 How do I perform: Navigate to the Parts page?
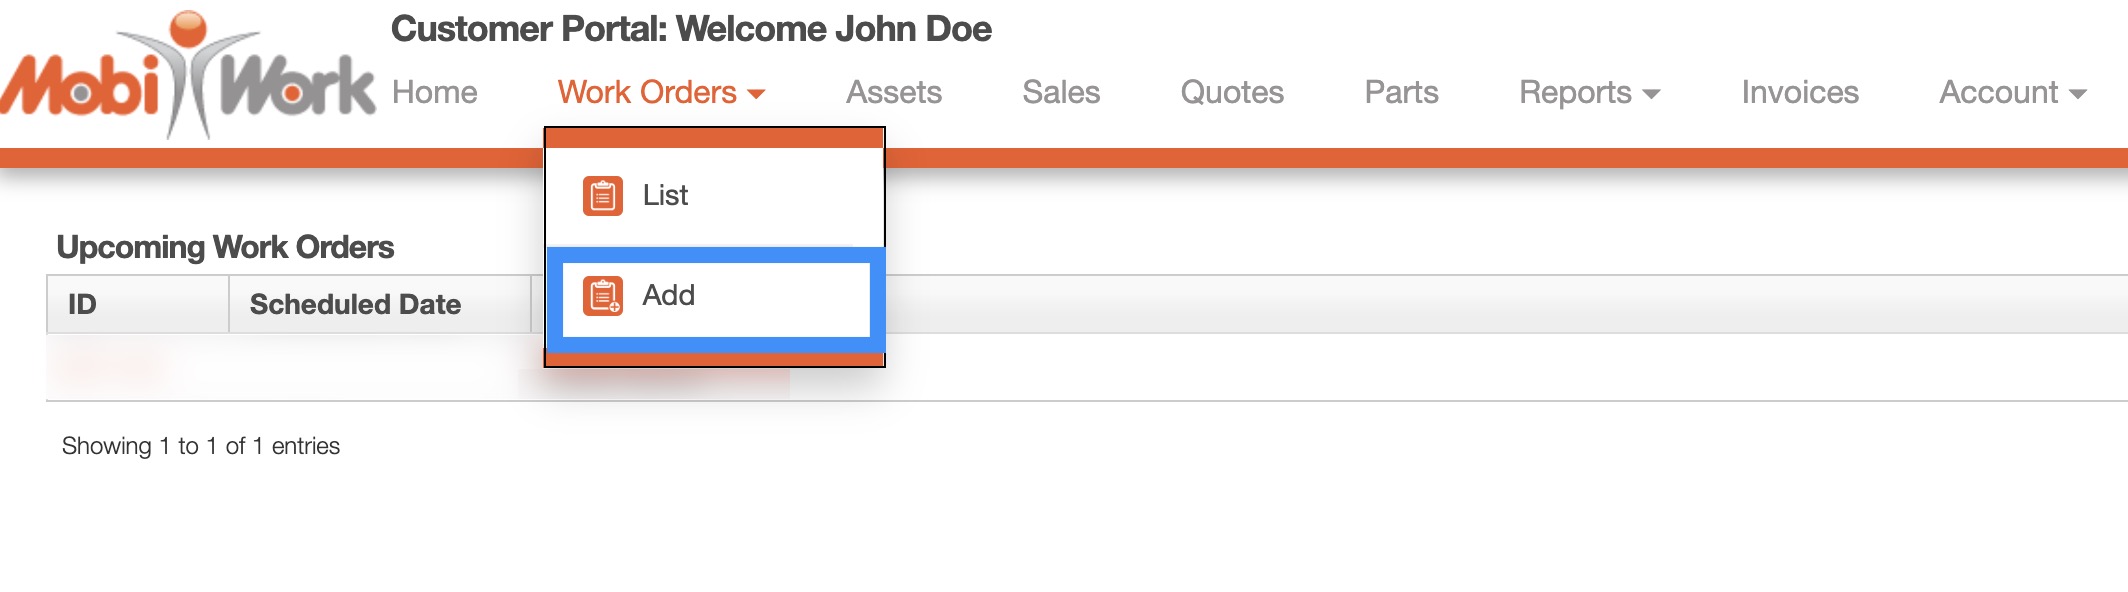pos(1402,91)
